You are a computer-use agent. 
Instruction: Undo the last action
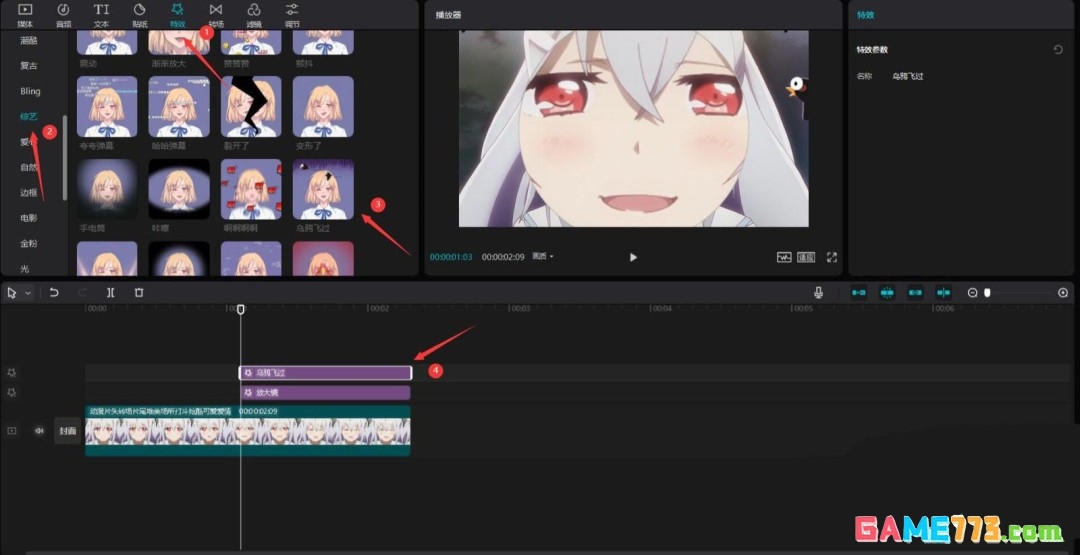54,293
